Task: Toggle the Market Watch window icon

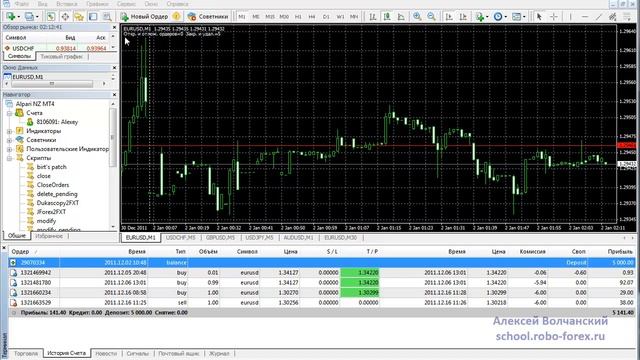Action: pyautogui.click(x=51, y=17)
